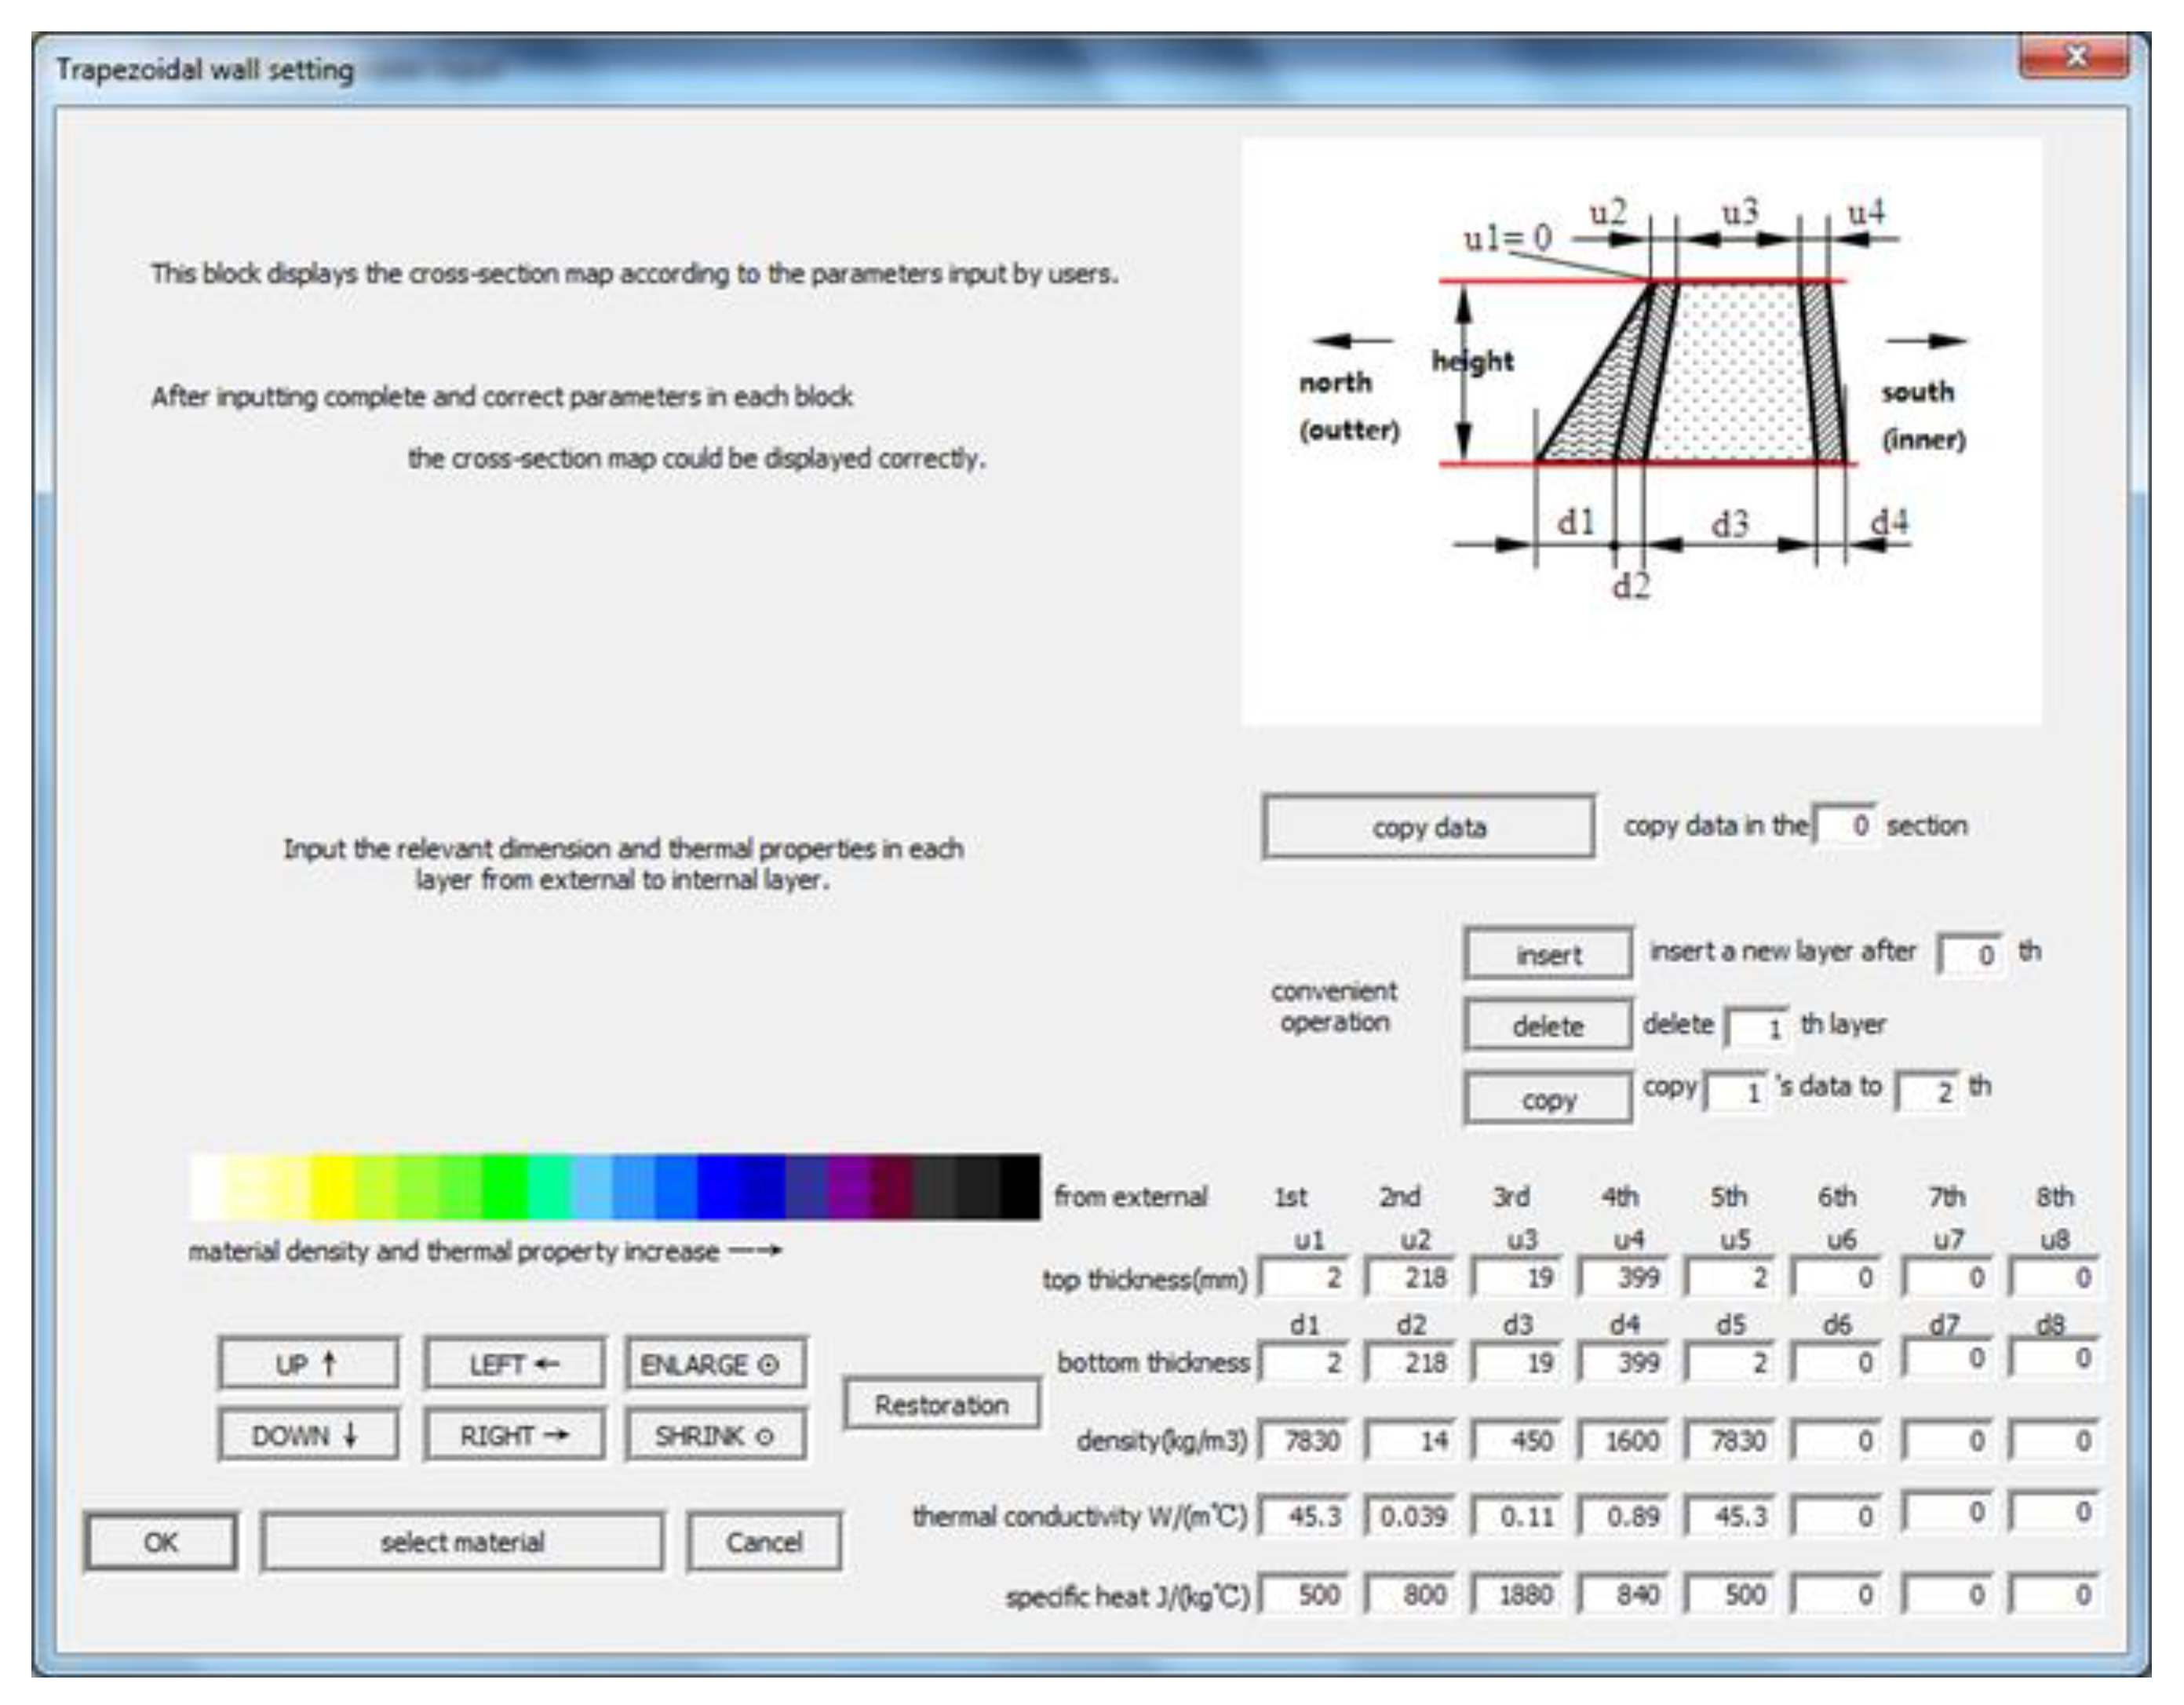Close the Trapezoidal wall setting dialog

click(x=2076, y=57)
